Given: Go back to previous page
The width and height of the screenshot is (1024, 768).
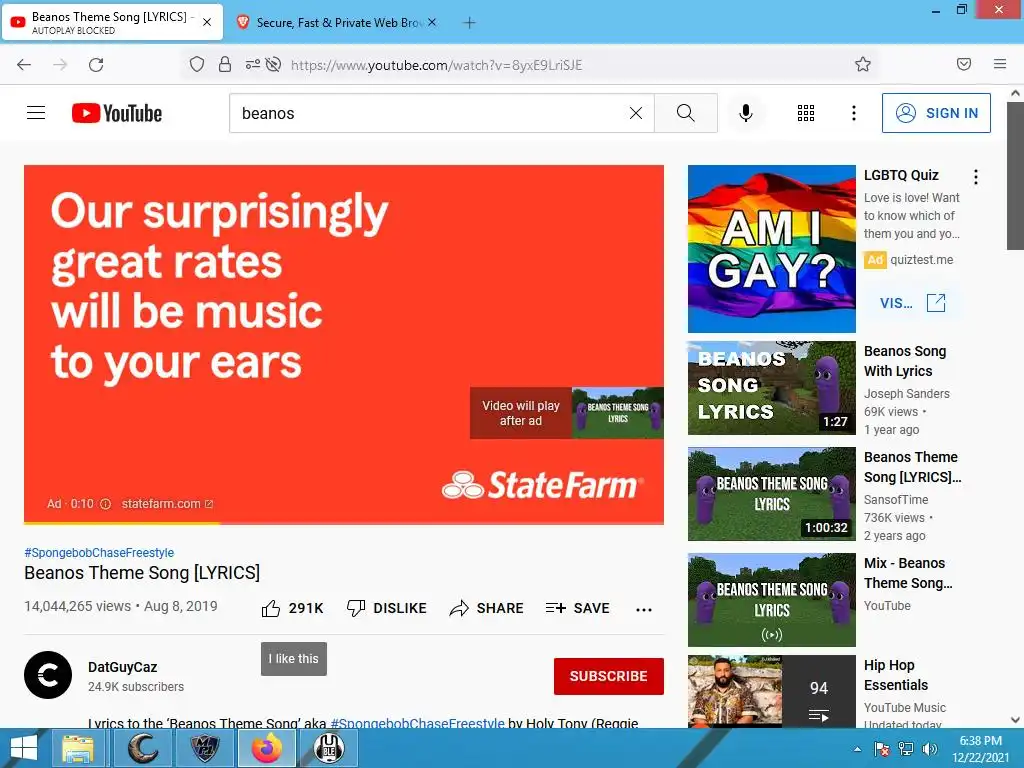Looking at the screenshot, I should point(24,64).
